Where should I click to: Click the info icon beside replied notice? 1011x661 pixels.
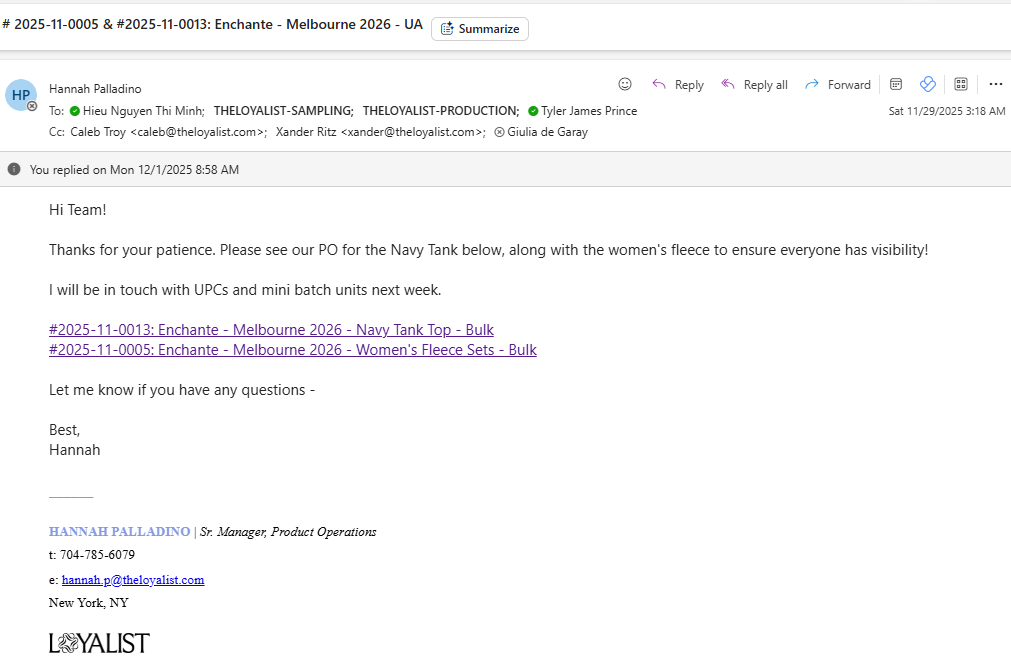(x=14, y=170)
